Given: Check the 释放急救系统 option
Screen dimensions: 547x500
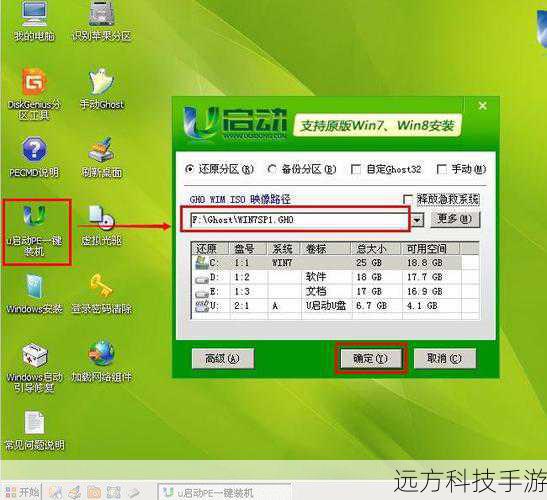Looking at the screenshot, I should (x=407, y=199).
